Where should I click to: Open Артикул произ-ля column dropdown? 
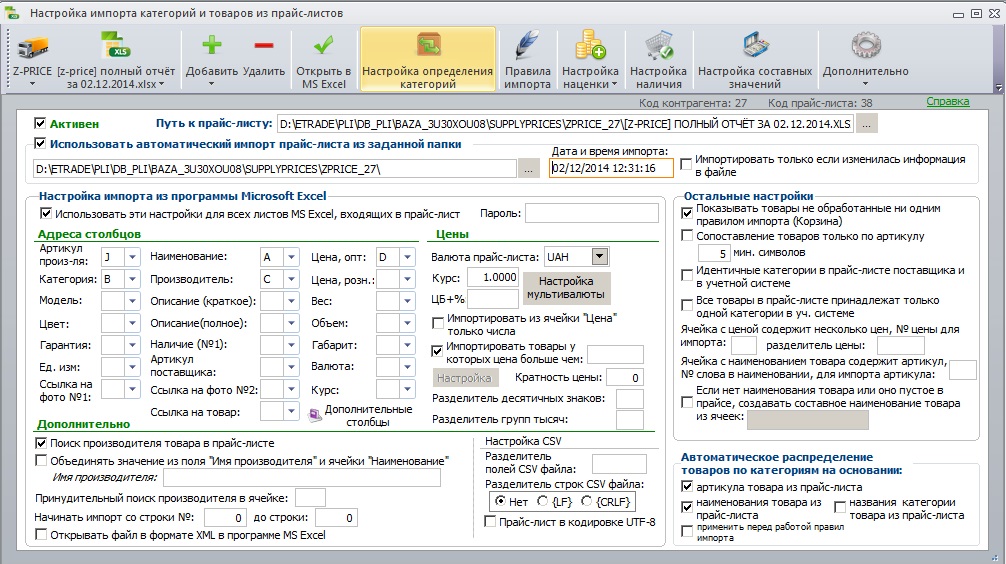coord(132,257)
